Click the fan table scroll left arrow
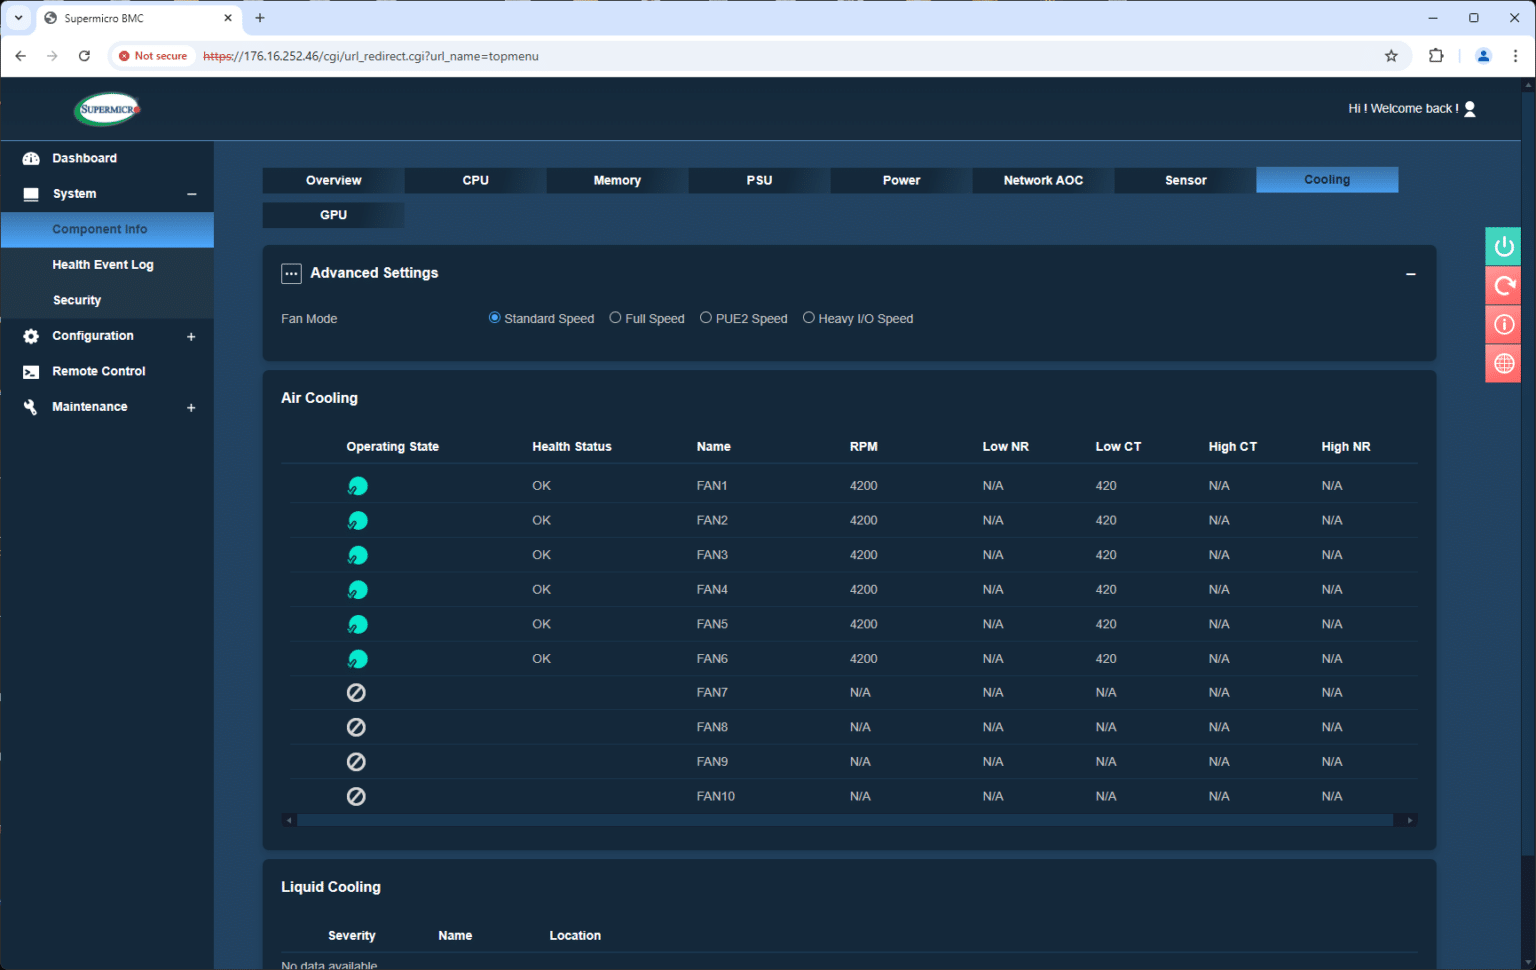This screenshot has height=970, width=1536. (290, 820)
